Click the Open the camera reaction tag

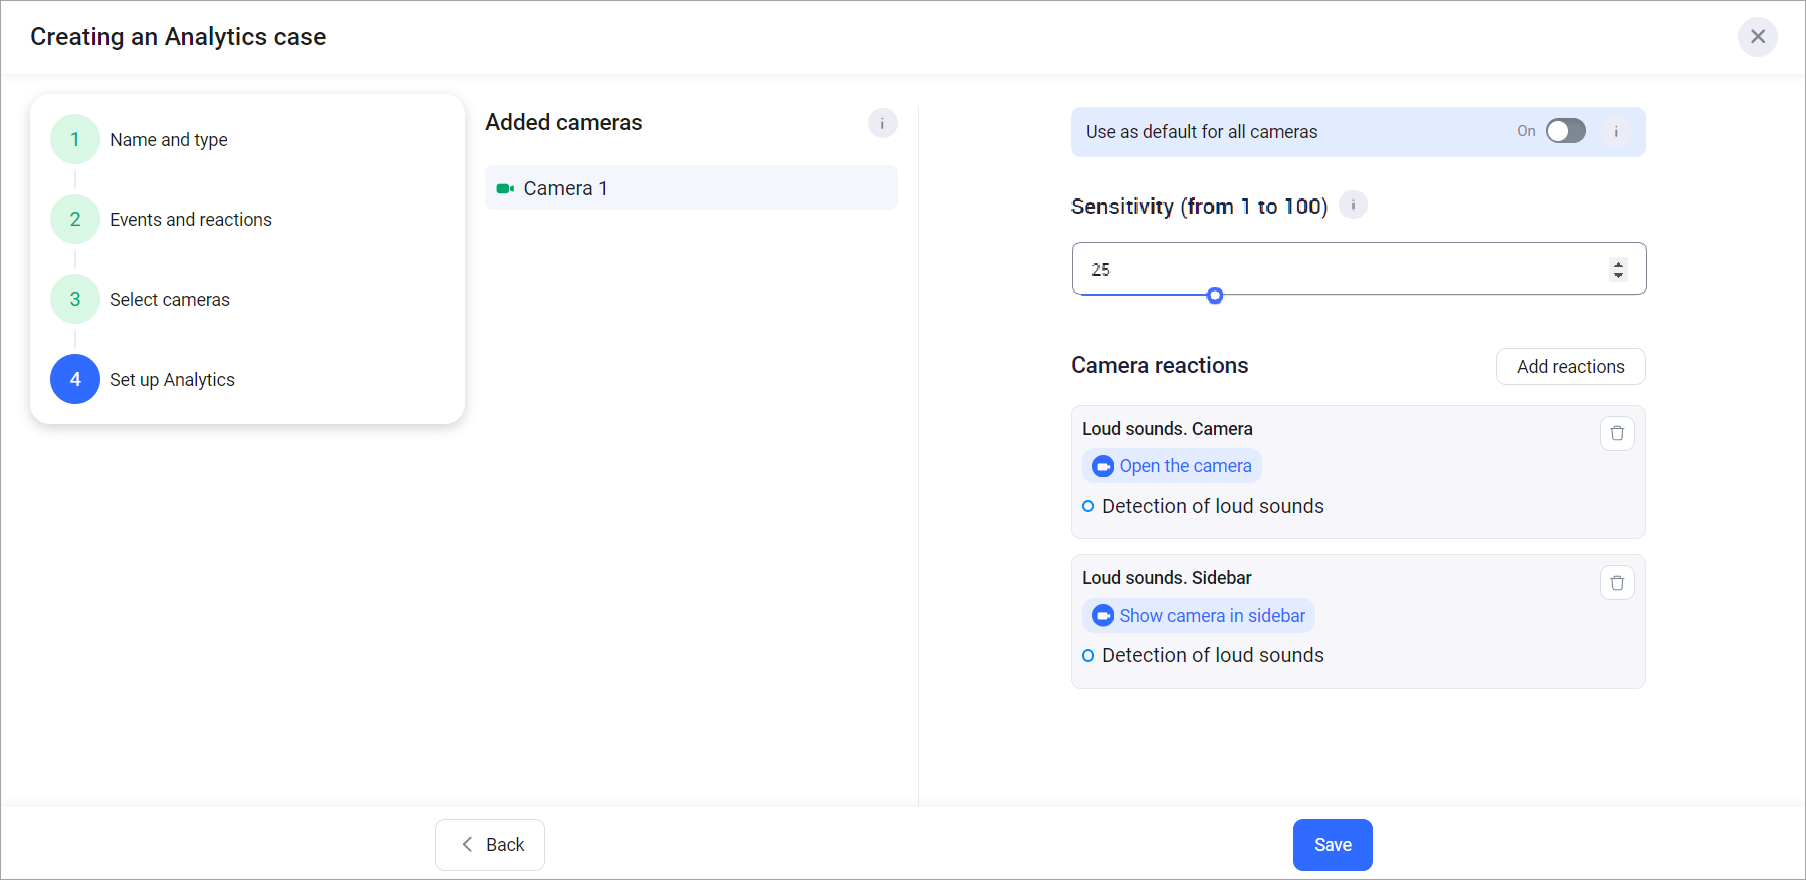pyautogui.click(x=1172, y=466)
